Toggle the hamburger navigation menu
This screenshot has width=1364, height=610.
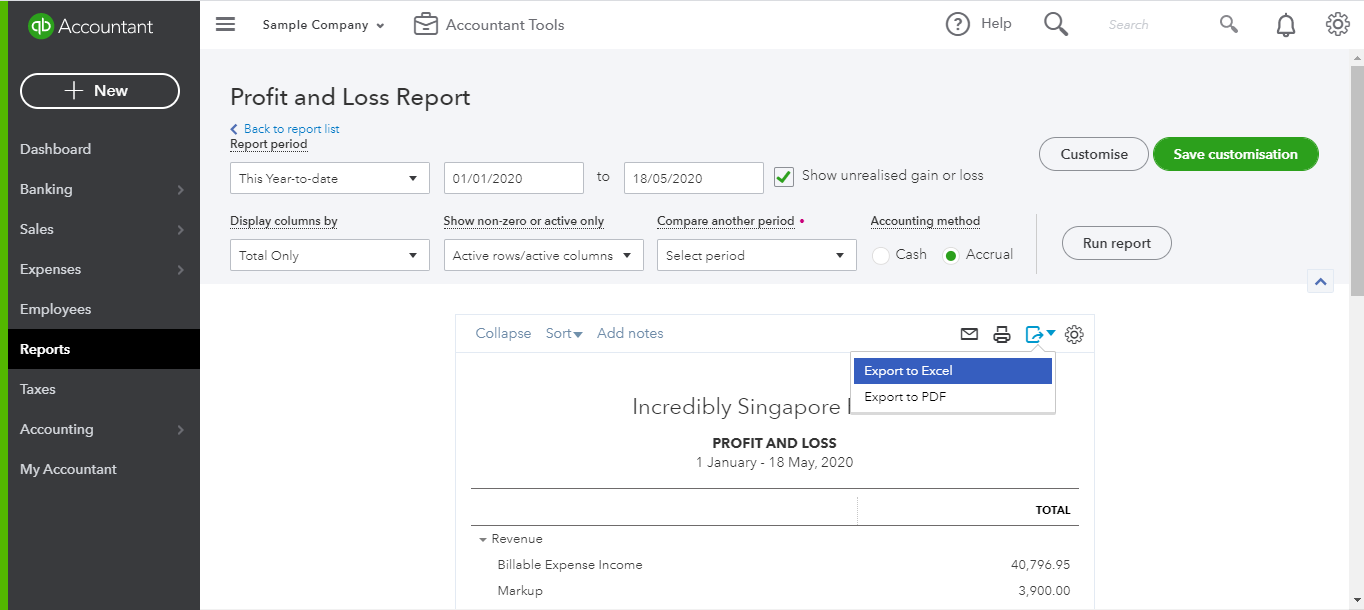tap(226, 25)
